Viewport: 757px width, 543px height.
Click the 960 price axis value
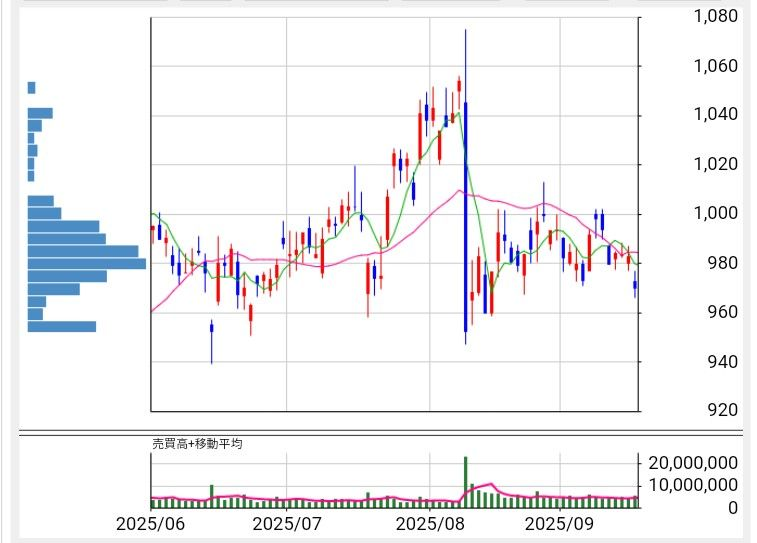(x=723, y=312)
